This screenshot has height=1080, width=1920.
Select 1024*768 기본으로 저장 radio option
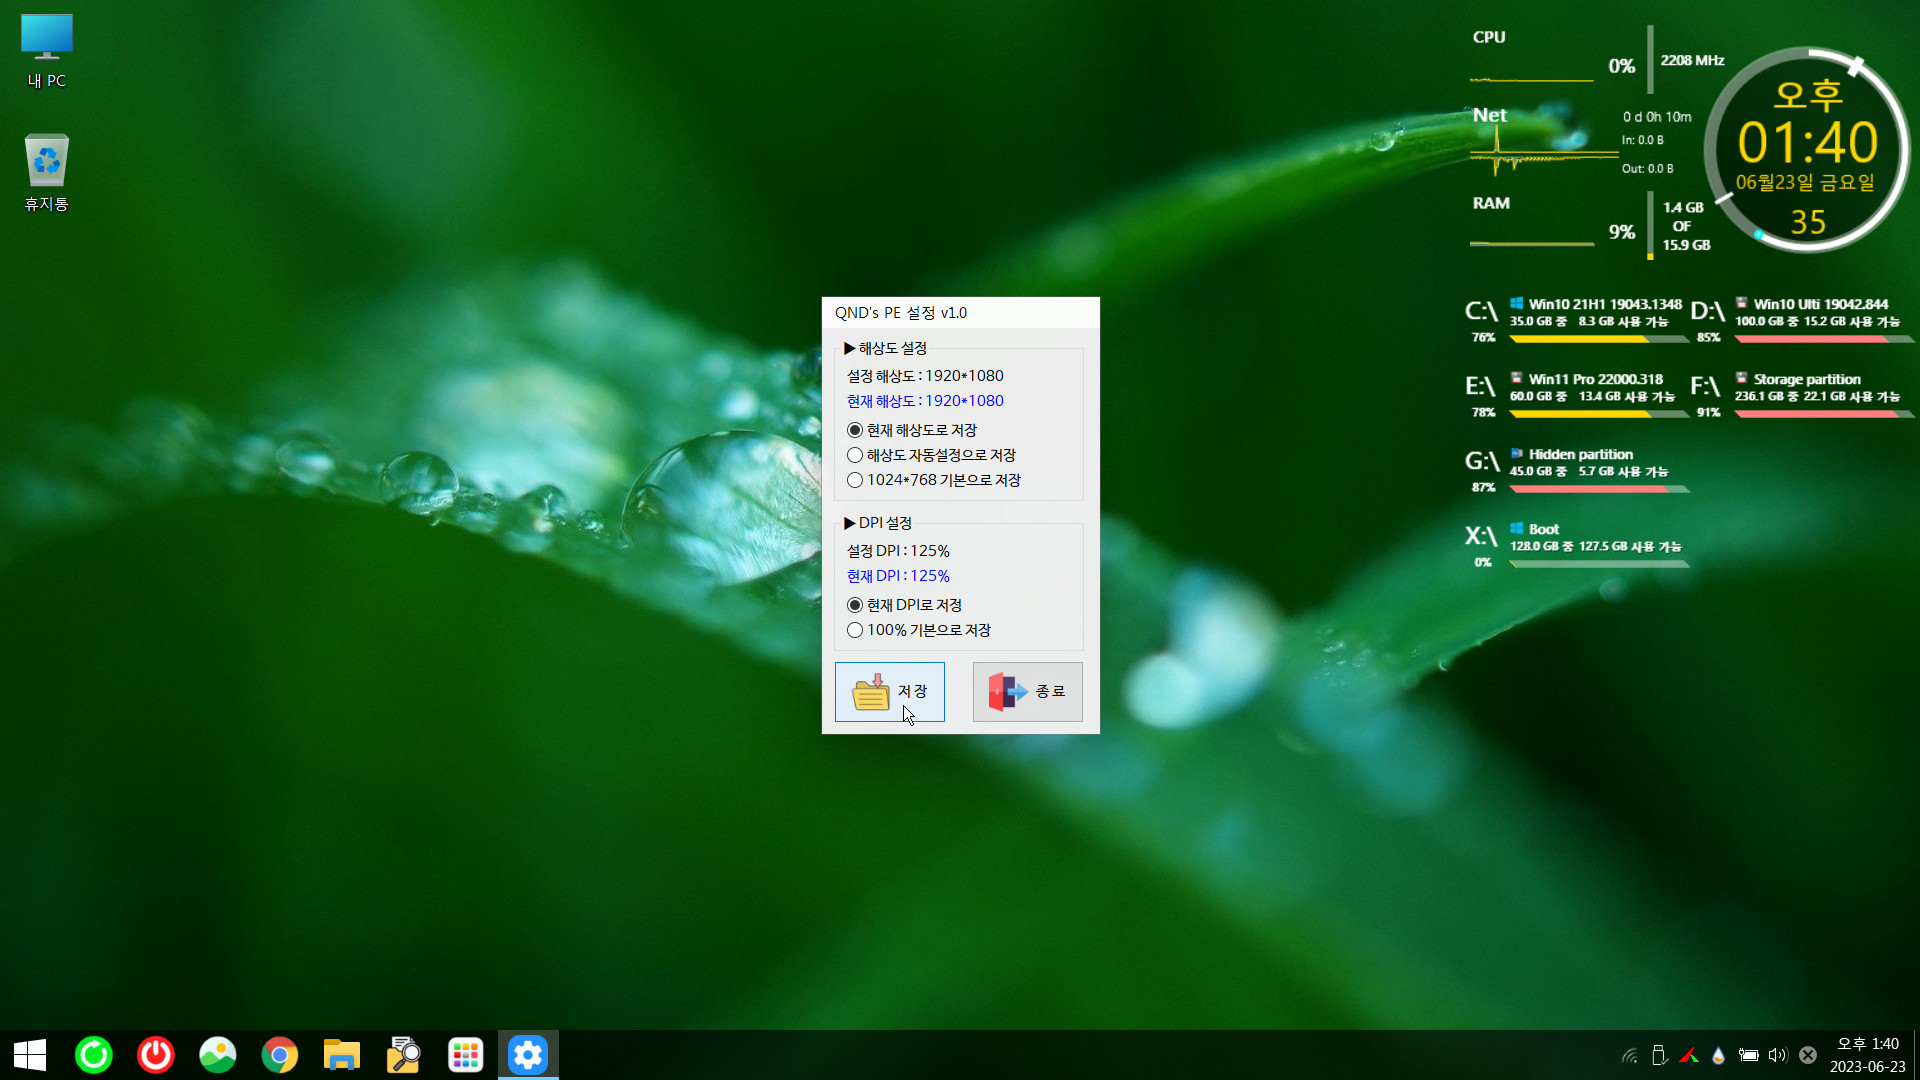tap(934, 480)
